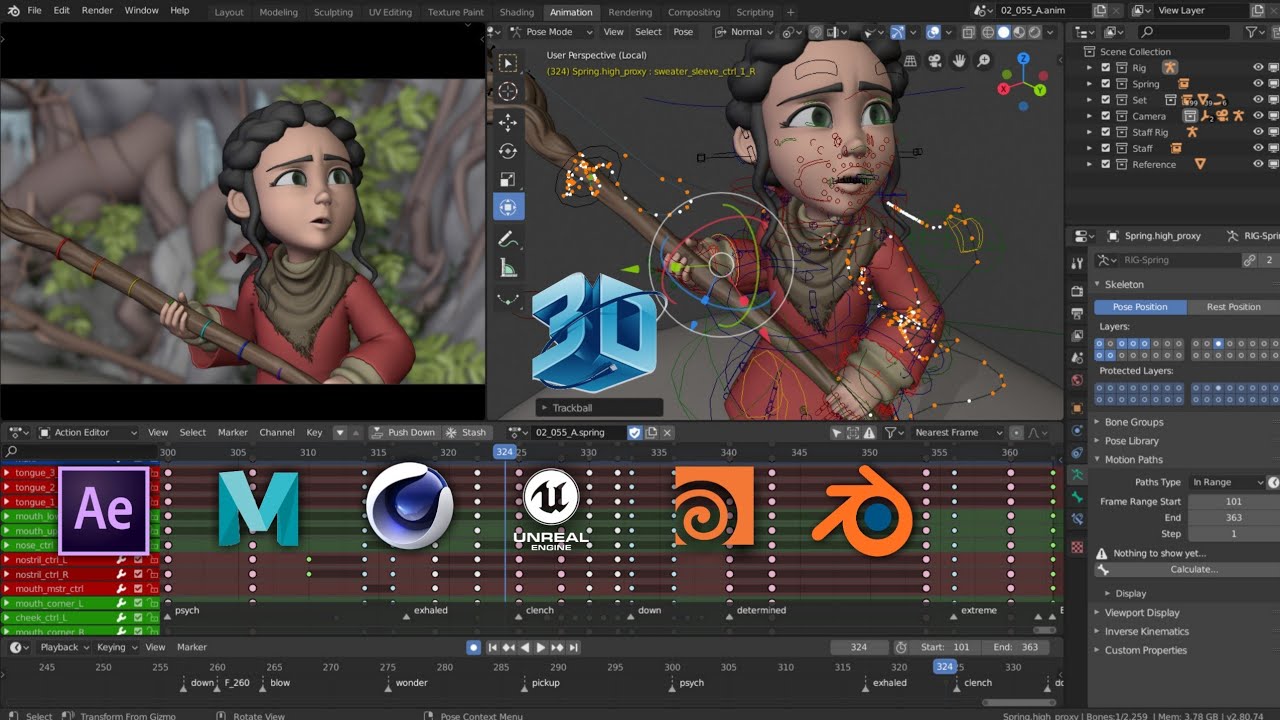
Task: Select the Rotate tool in viewport toolbar
Action: pyautogui.click(x=508, y=152)
